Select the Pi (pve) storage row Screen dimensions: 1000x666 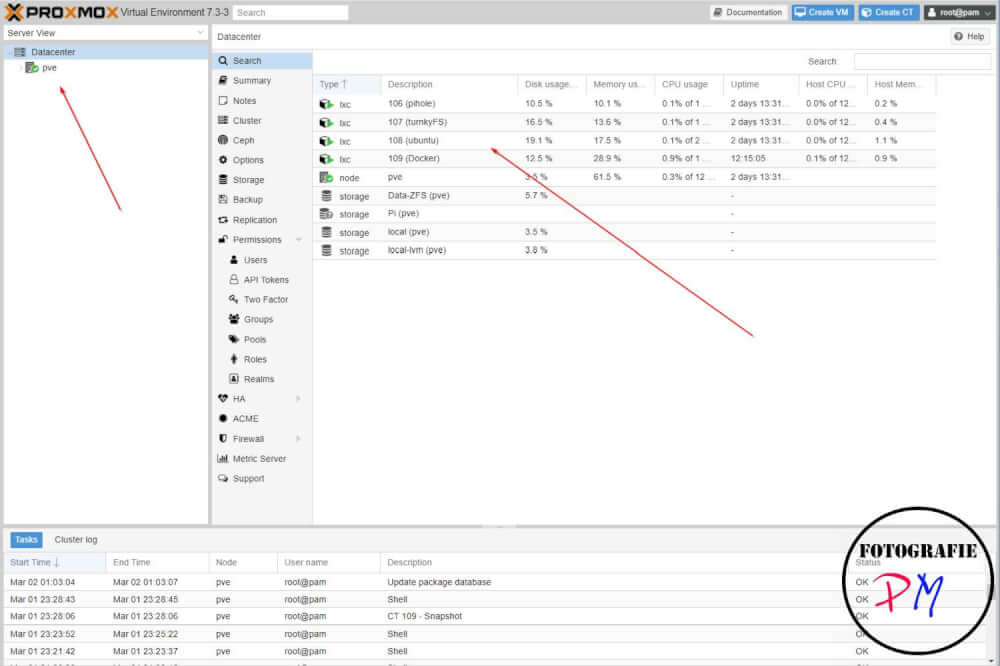[624, 214]
